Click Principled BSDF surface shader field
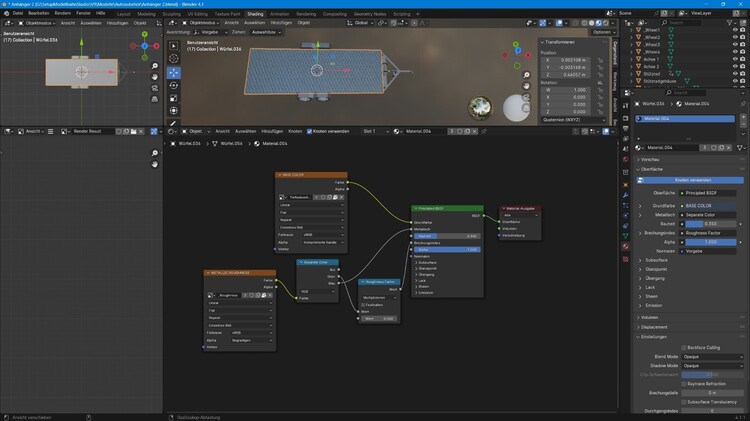The width and height of the screenshot is (750, 421). (x=708, y=193)
